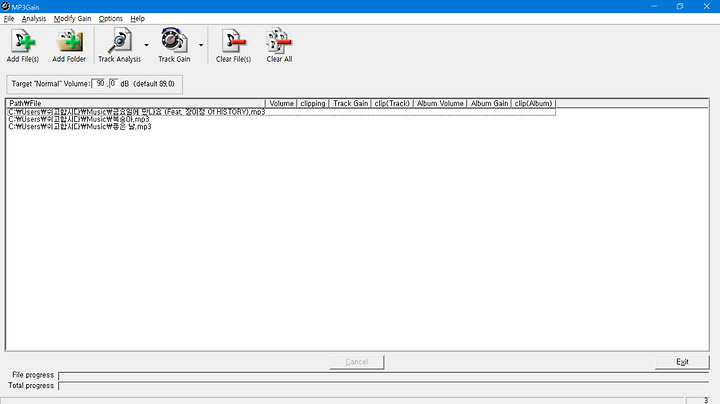Expand the Track Gain dropdown arrow
720x404 pixels.
(x=201, y=45)
